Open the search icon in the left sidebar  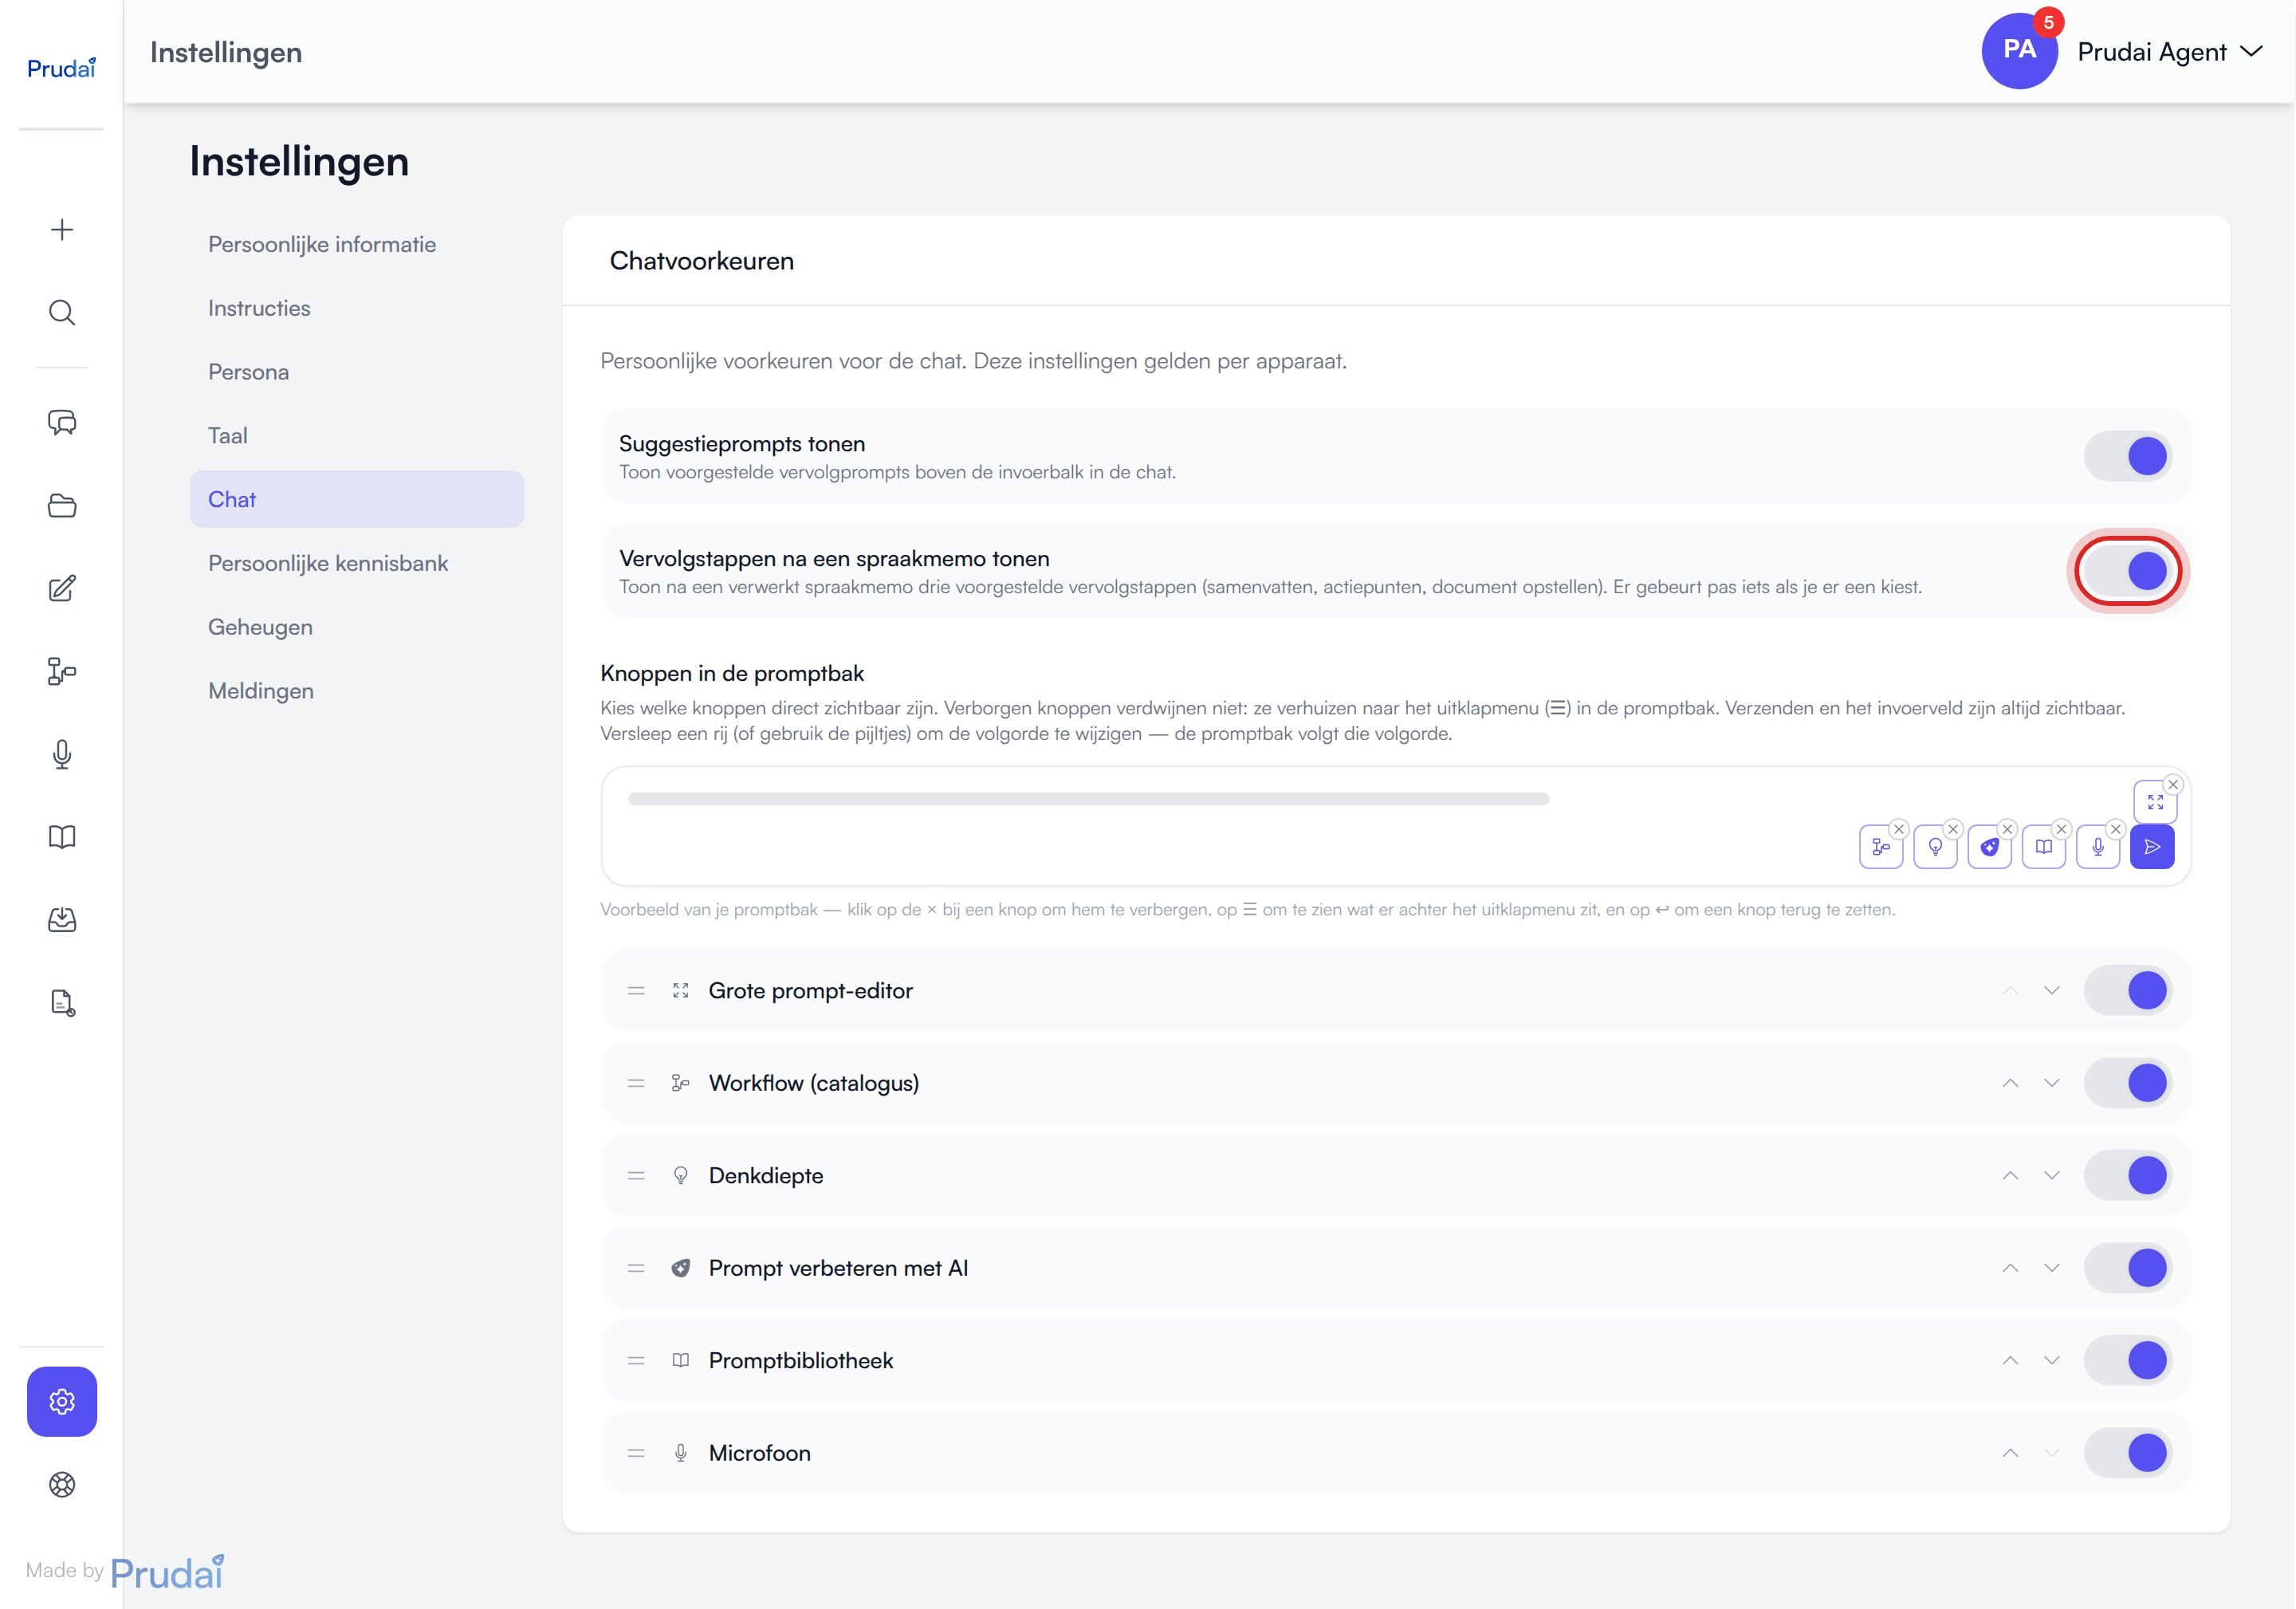pyautogui.click(x=62, y=312)
